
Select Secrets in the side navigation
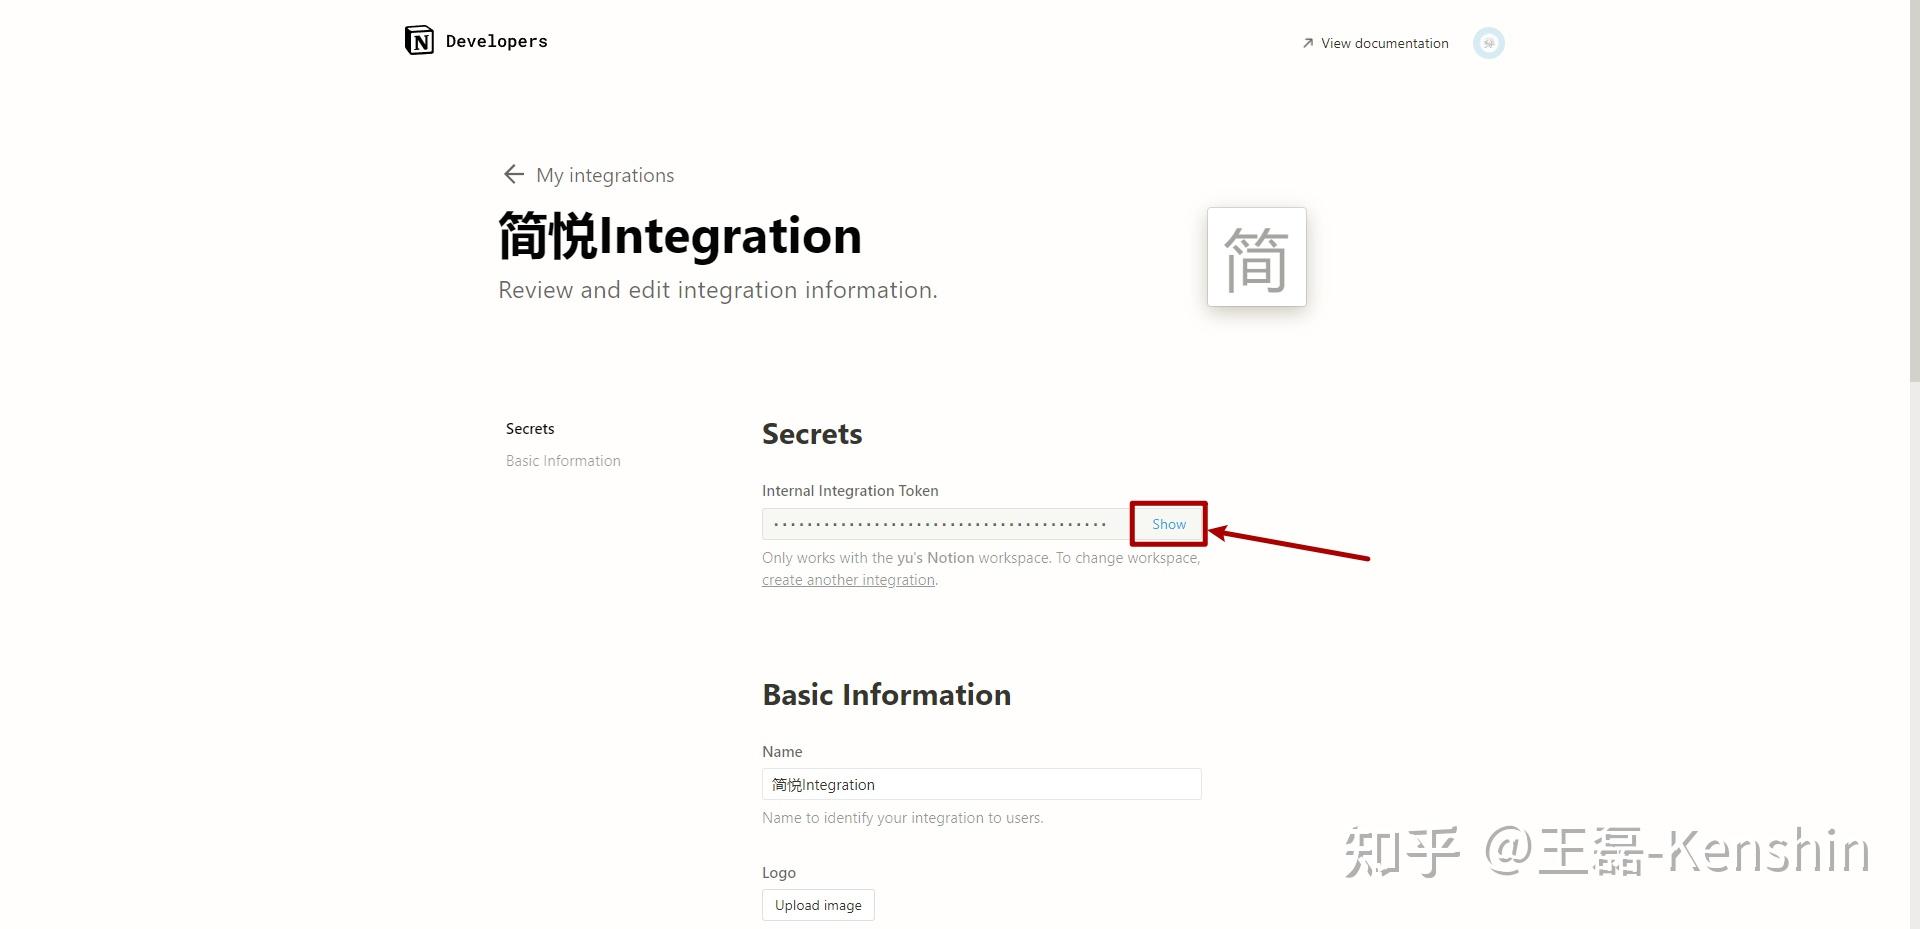(530, 428)
